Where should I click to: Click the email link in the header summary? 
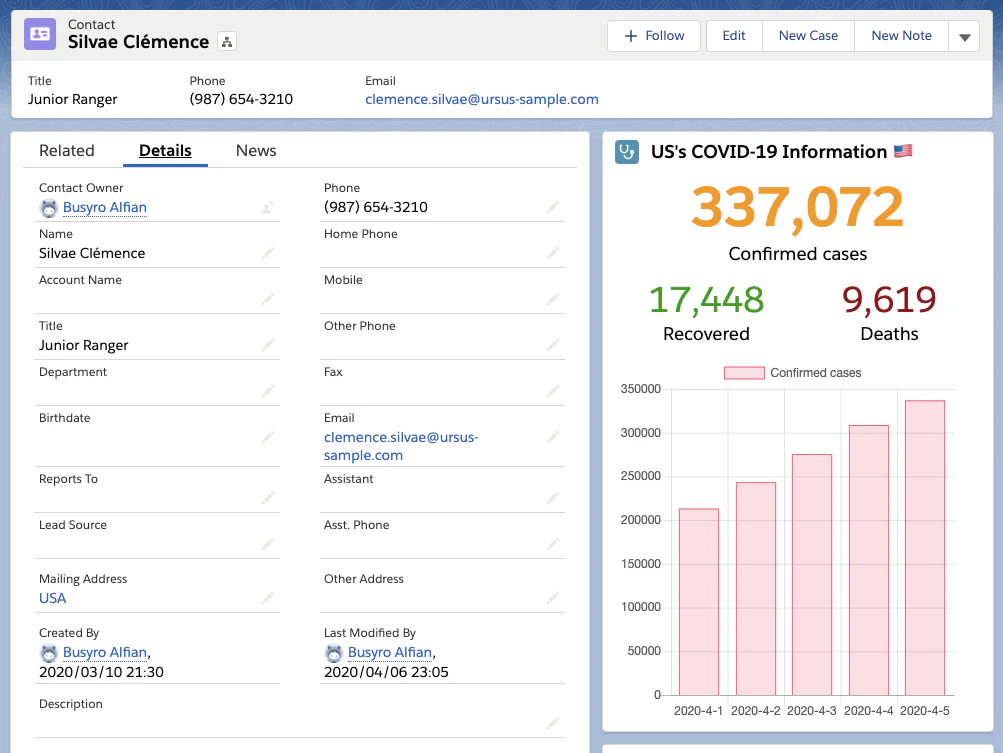coord(482,99)
